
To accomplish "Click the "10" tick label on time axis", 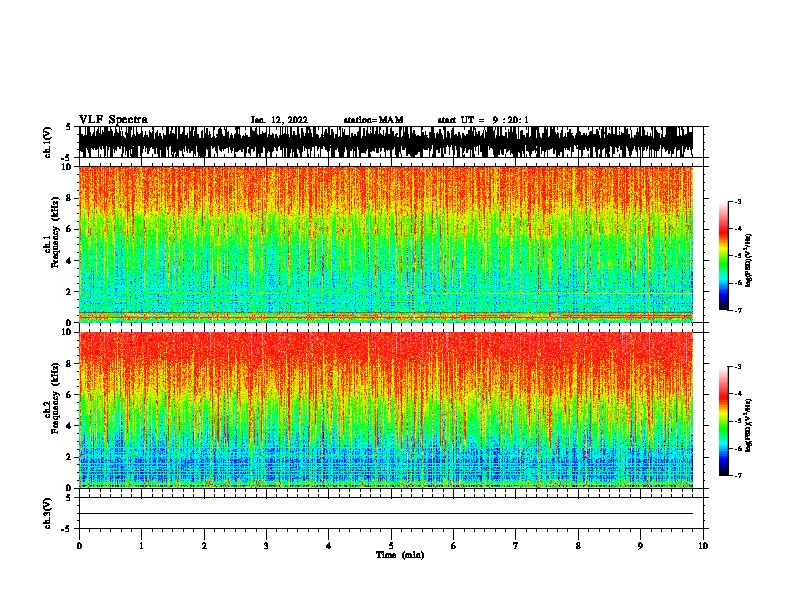I will point(703,546).
